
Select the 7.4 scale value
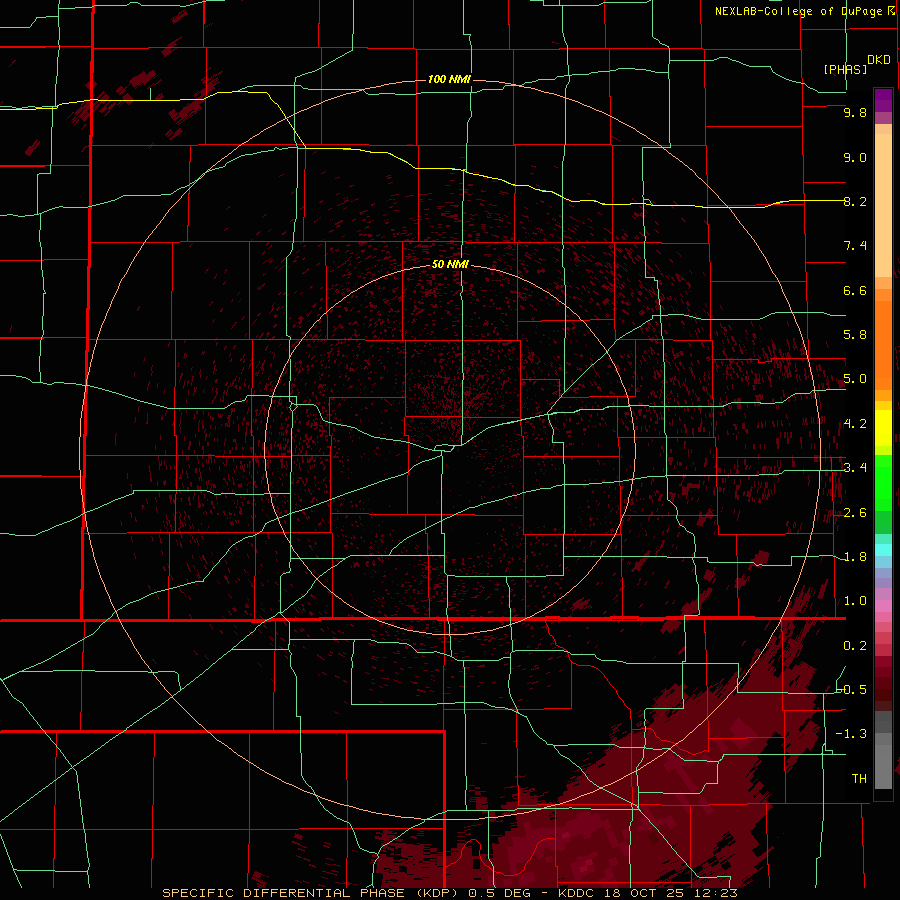coord(855,246)
